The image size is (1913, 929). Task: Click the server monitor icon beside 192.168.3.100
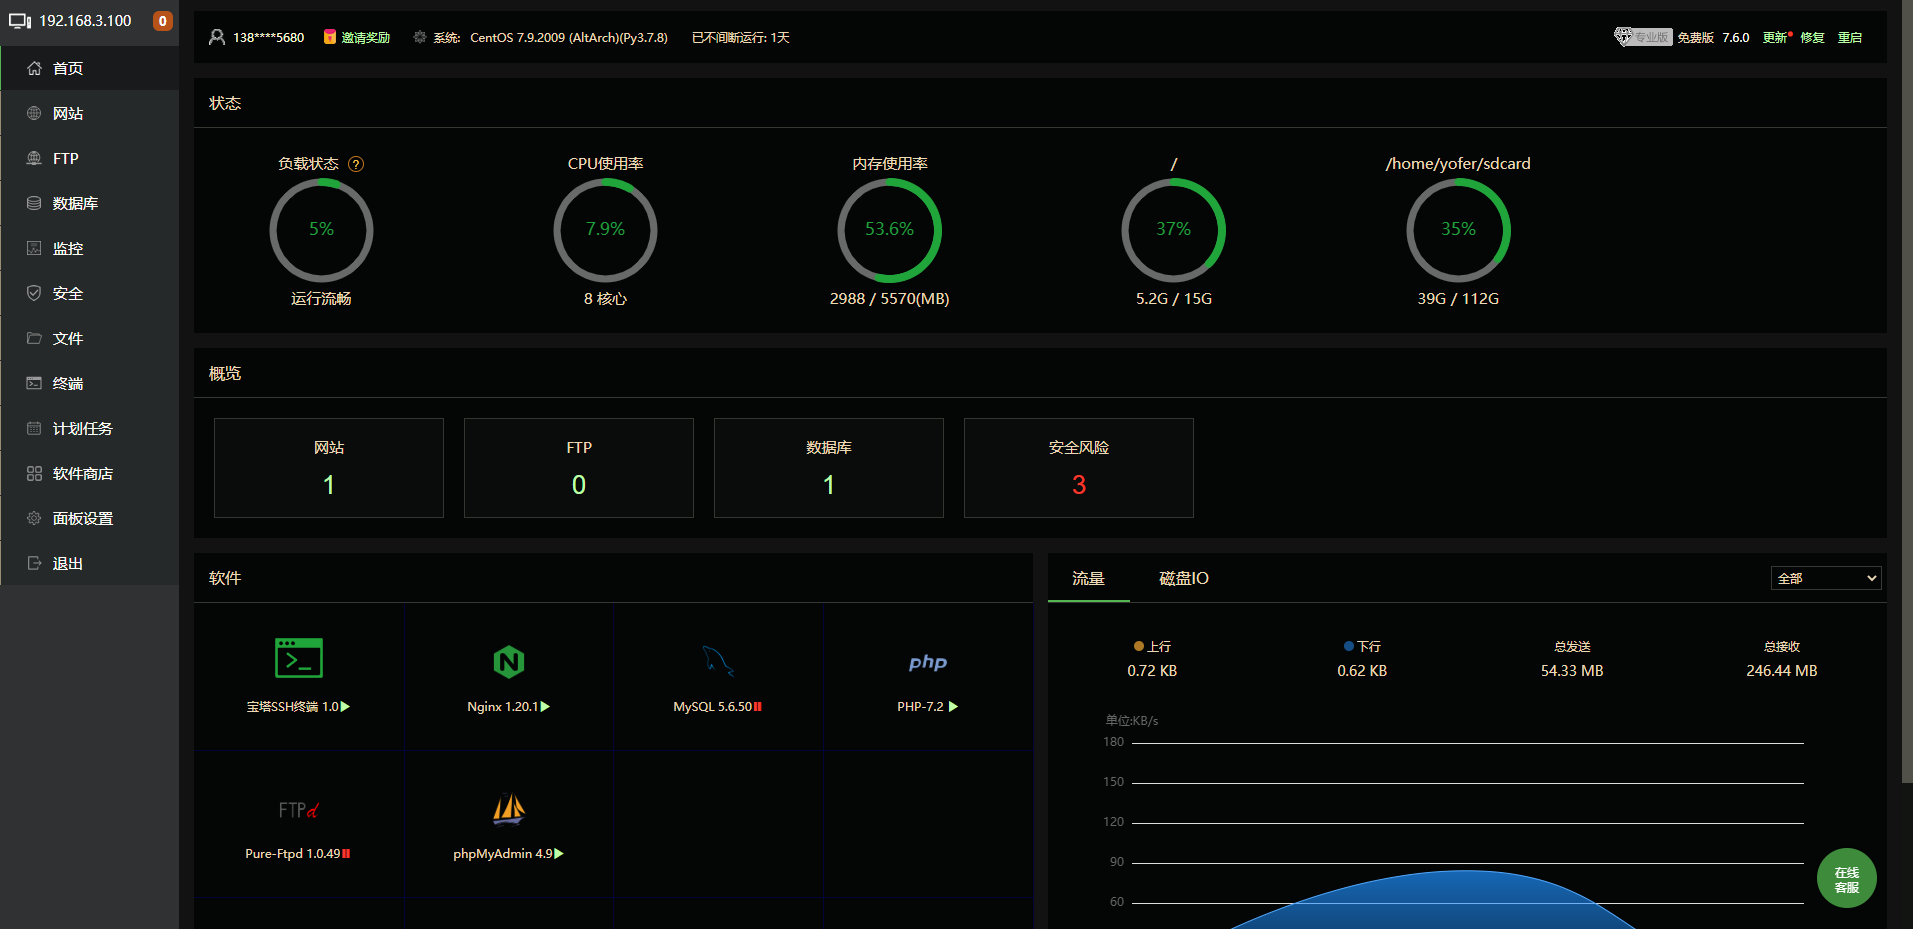pos(20,20)
